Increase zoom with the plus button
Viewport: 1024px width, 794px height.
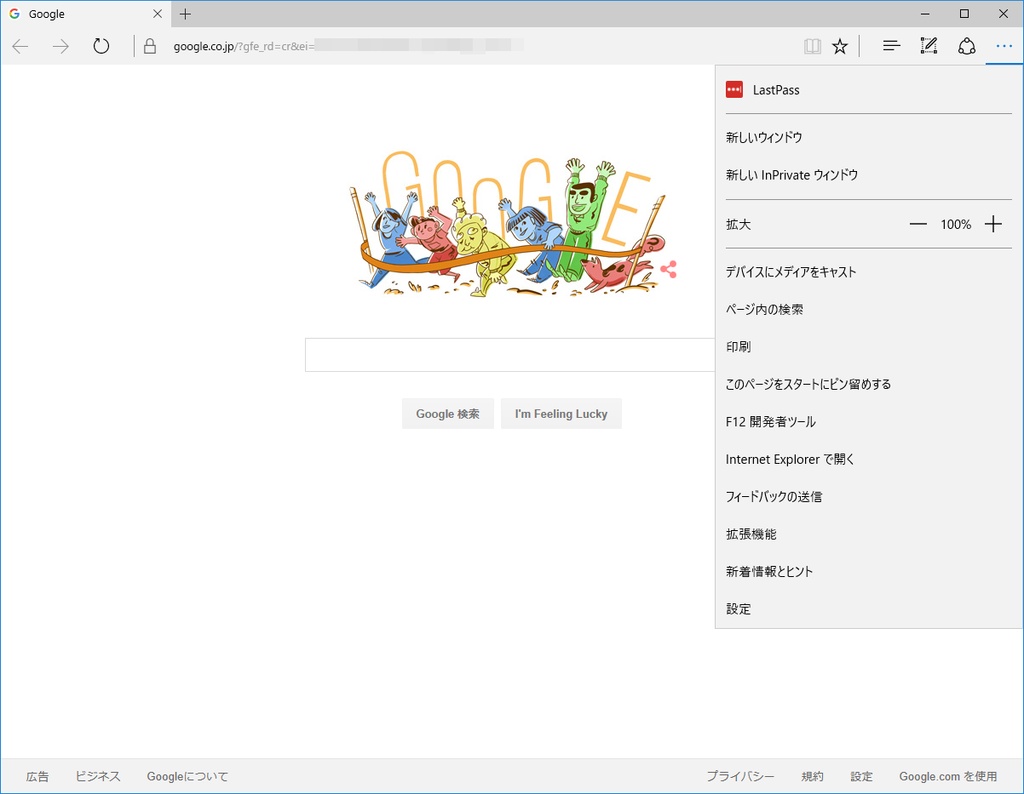pos(993,225)
